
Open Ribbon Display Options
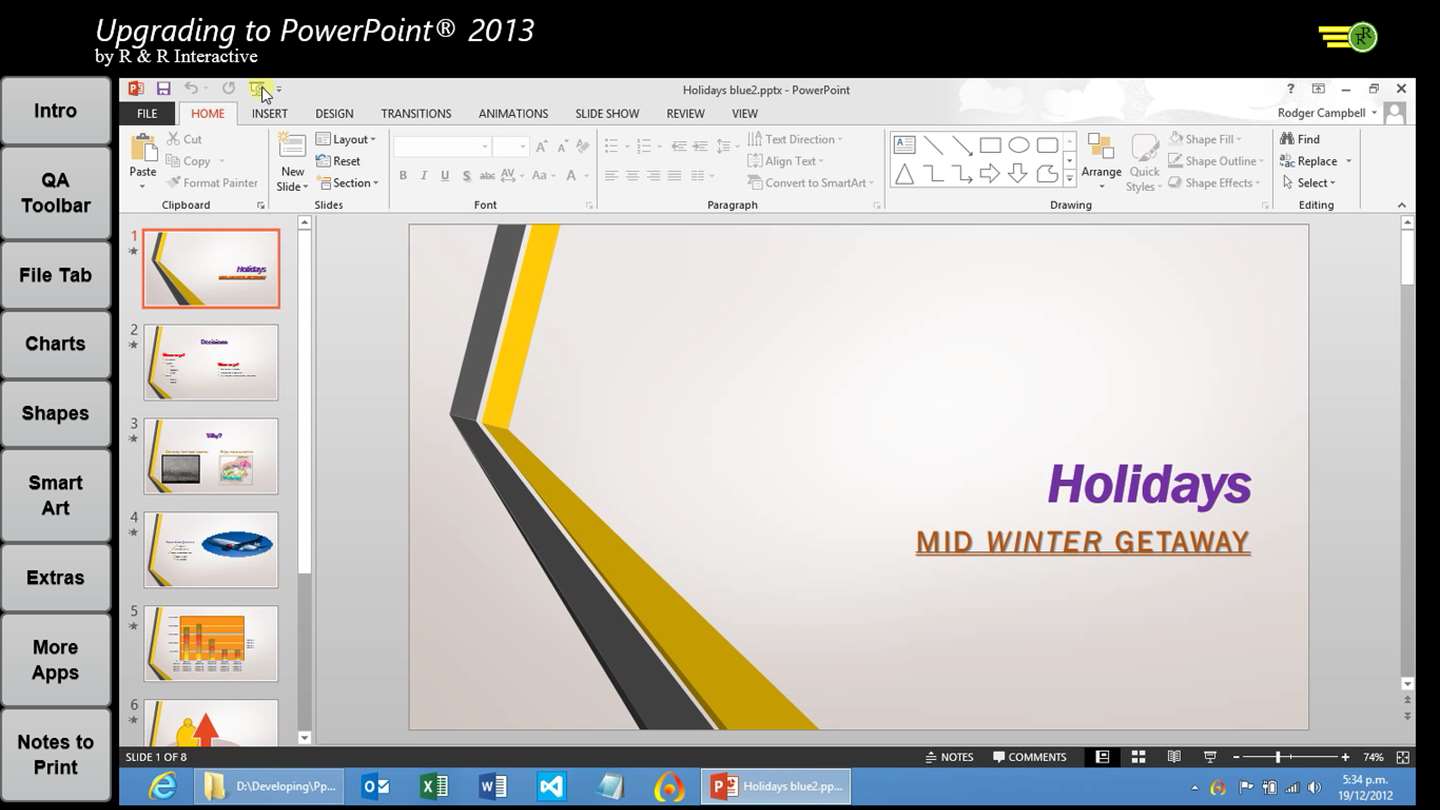(1318, 89)
